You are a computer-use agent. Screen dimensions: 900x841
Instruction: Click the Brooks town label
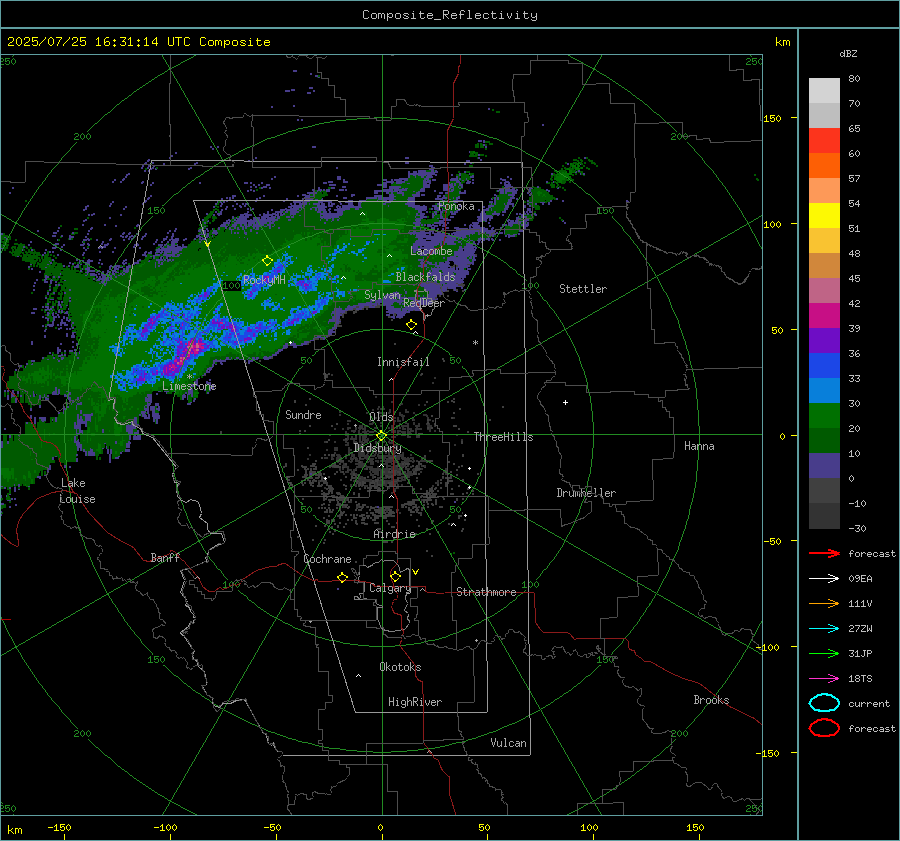[711, 700]
